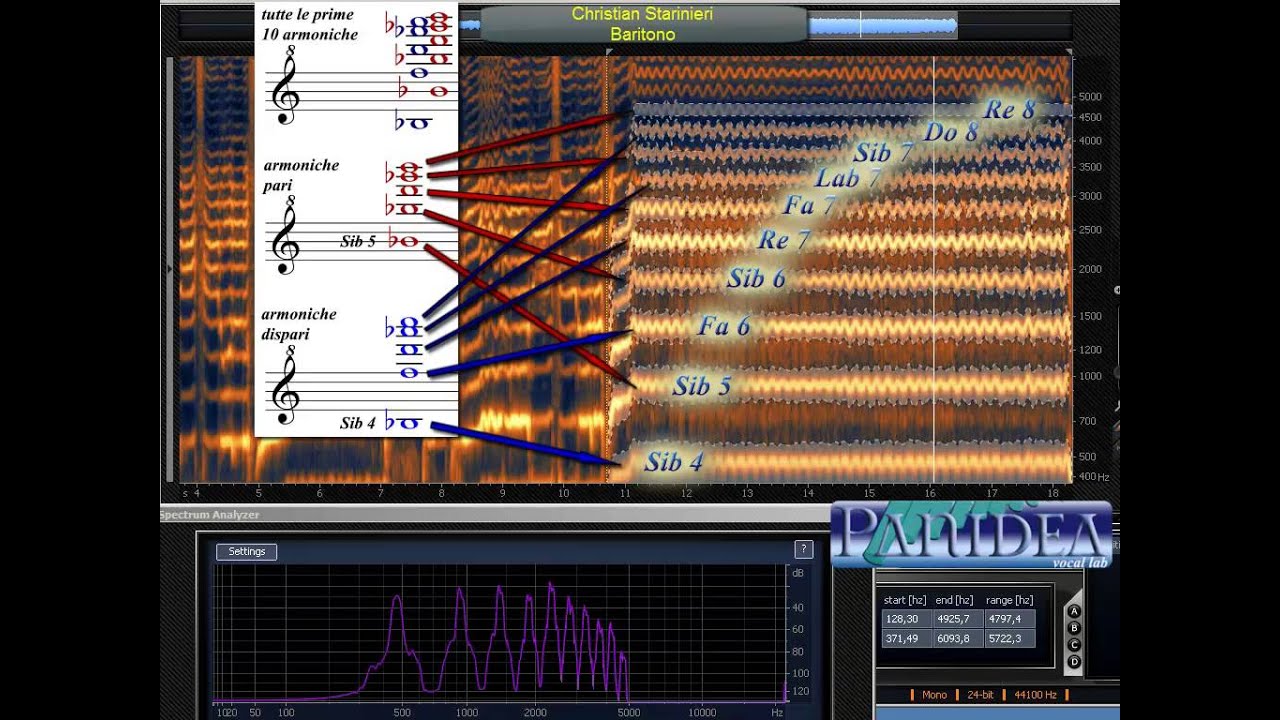The image size is (1280, 720).
Task: Click the Spectrum Analyzer panel title
Action: pos(210,515)
